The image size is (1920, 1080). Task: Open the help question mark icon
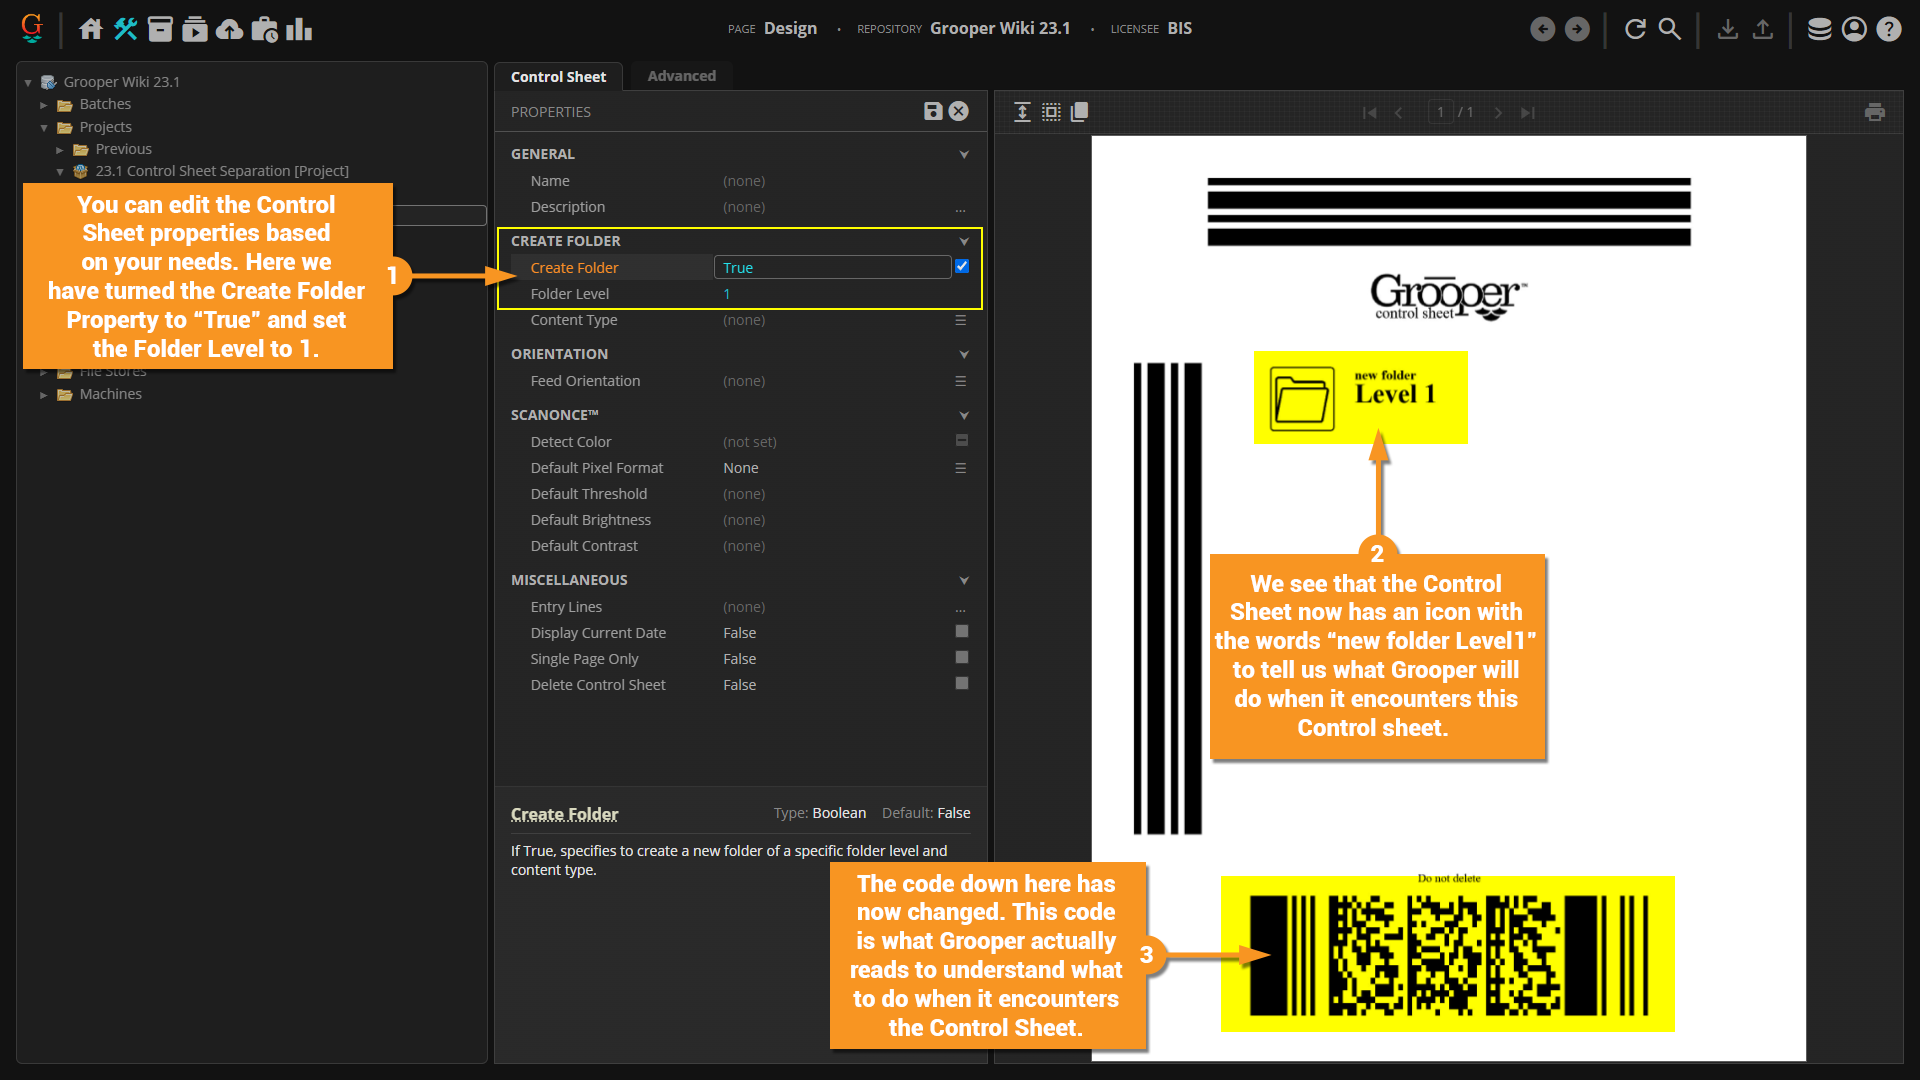click(x=1888, y=29)
